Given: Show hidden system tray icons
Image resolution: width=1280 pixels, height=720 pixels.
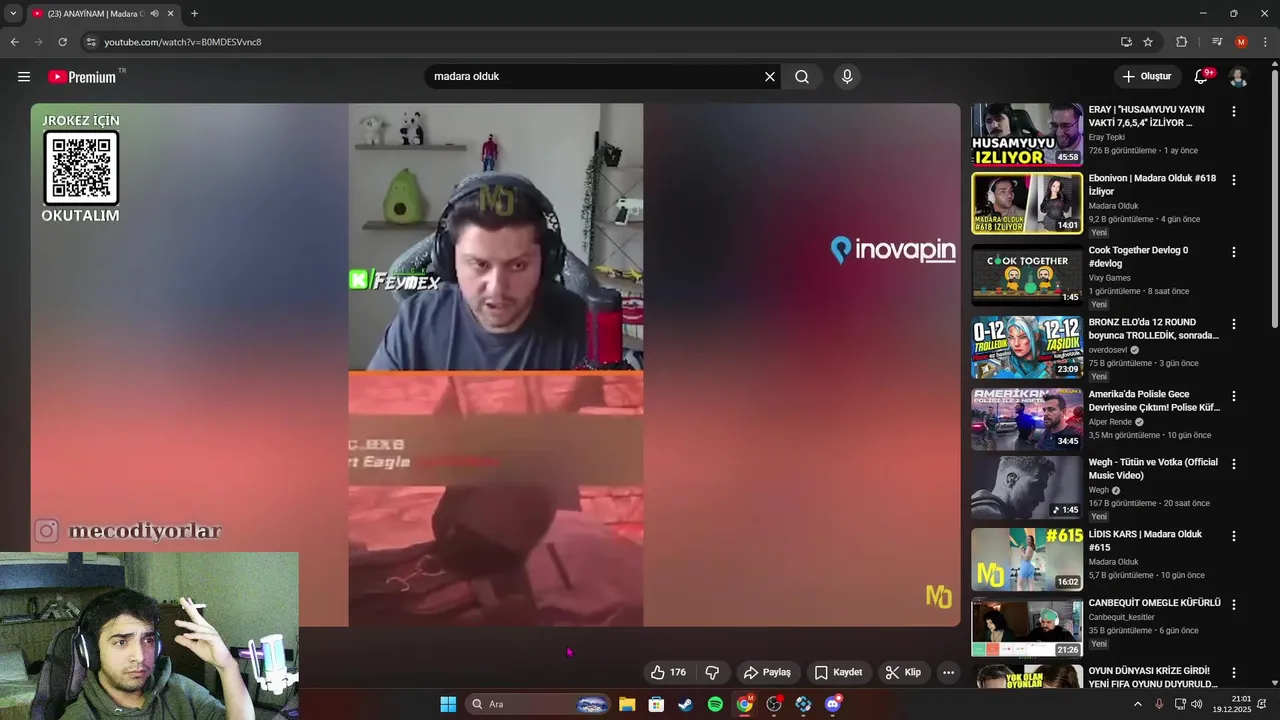Looking at the screenshot, I should 1137,704.
